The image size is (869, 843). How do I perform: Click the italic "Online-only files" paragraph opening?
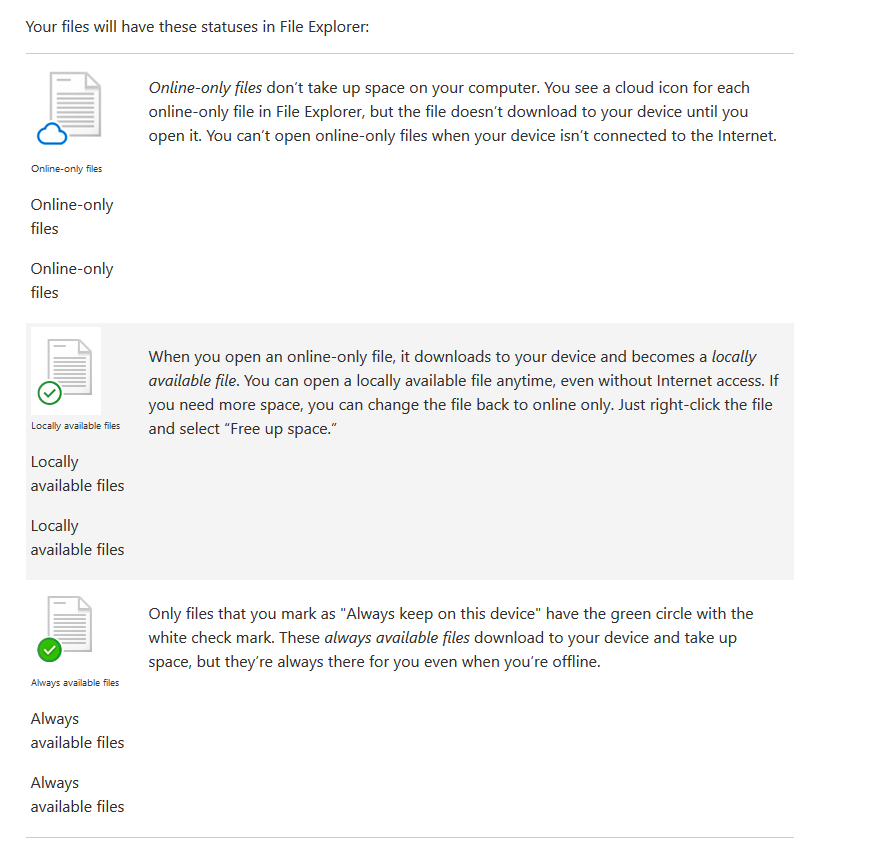click(x=205, y=88)
